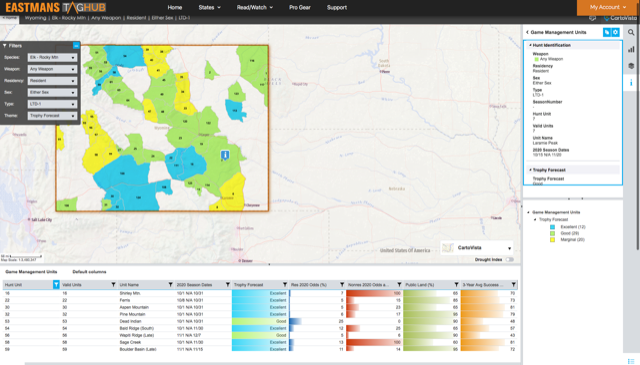Collapse the Hunt Identification section
This screenshot has height=365, width=640.
tap(531, 45)
